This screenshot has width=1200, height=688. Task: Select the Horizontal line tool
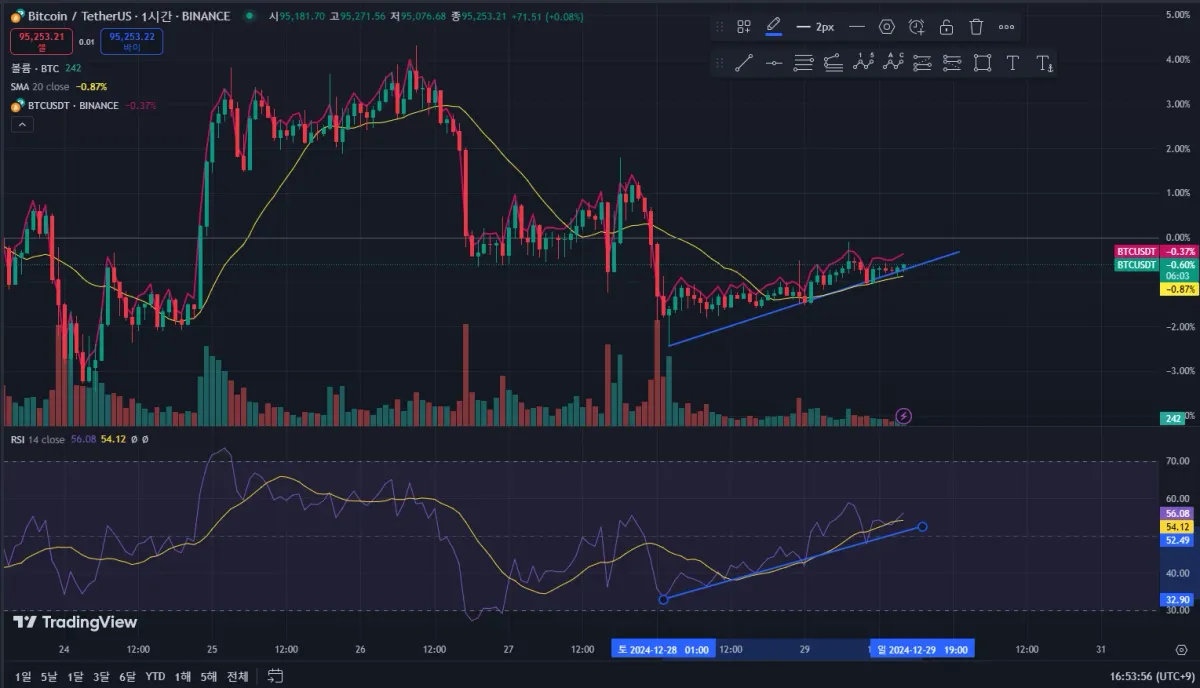click(x=774, y=63)
